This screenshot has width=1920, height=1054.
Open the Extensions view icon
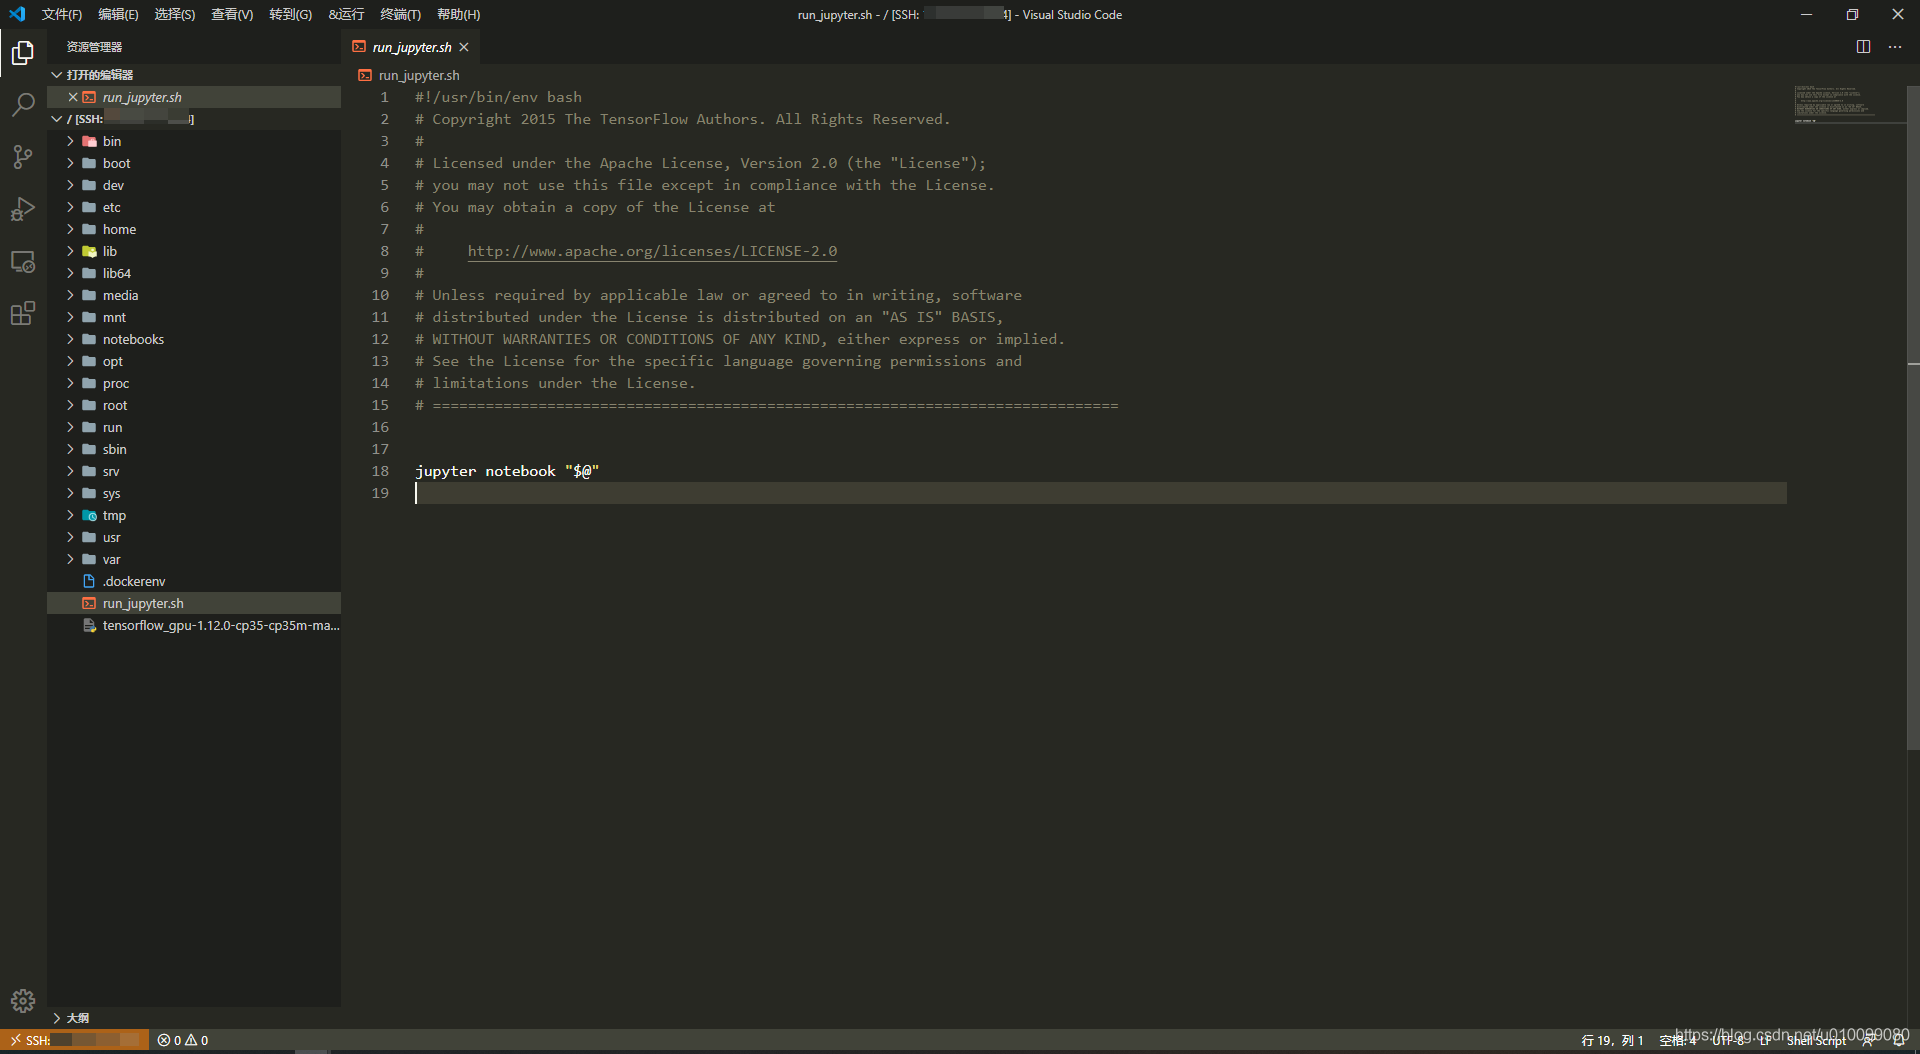click(x=23, y=314)
